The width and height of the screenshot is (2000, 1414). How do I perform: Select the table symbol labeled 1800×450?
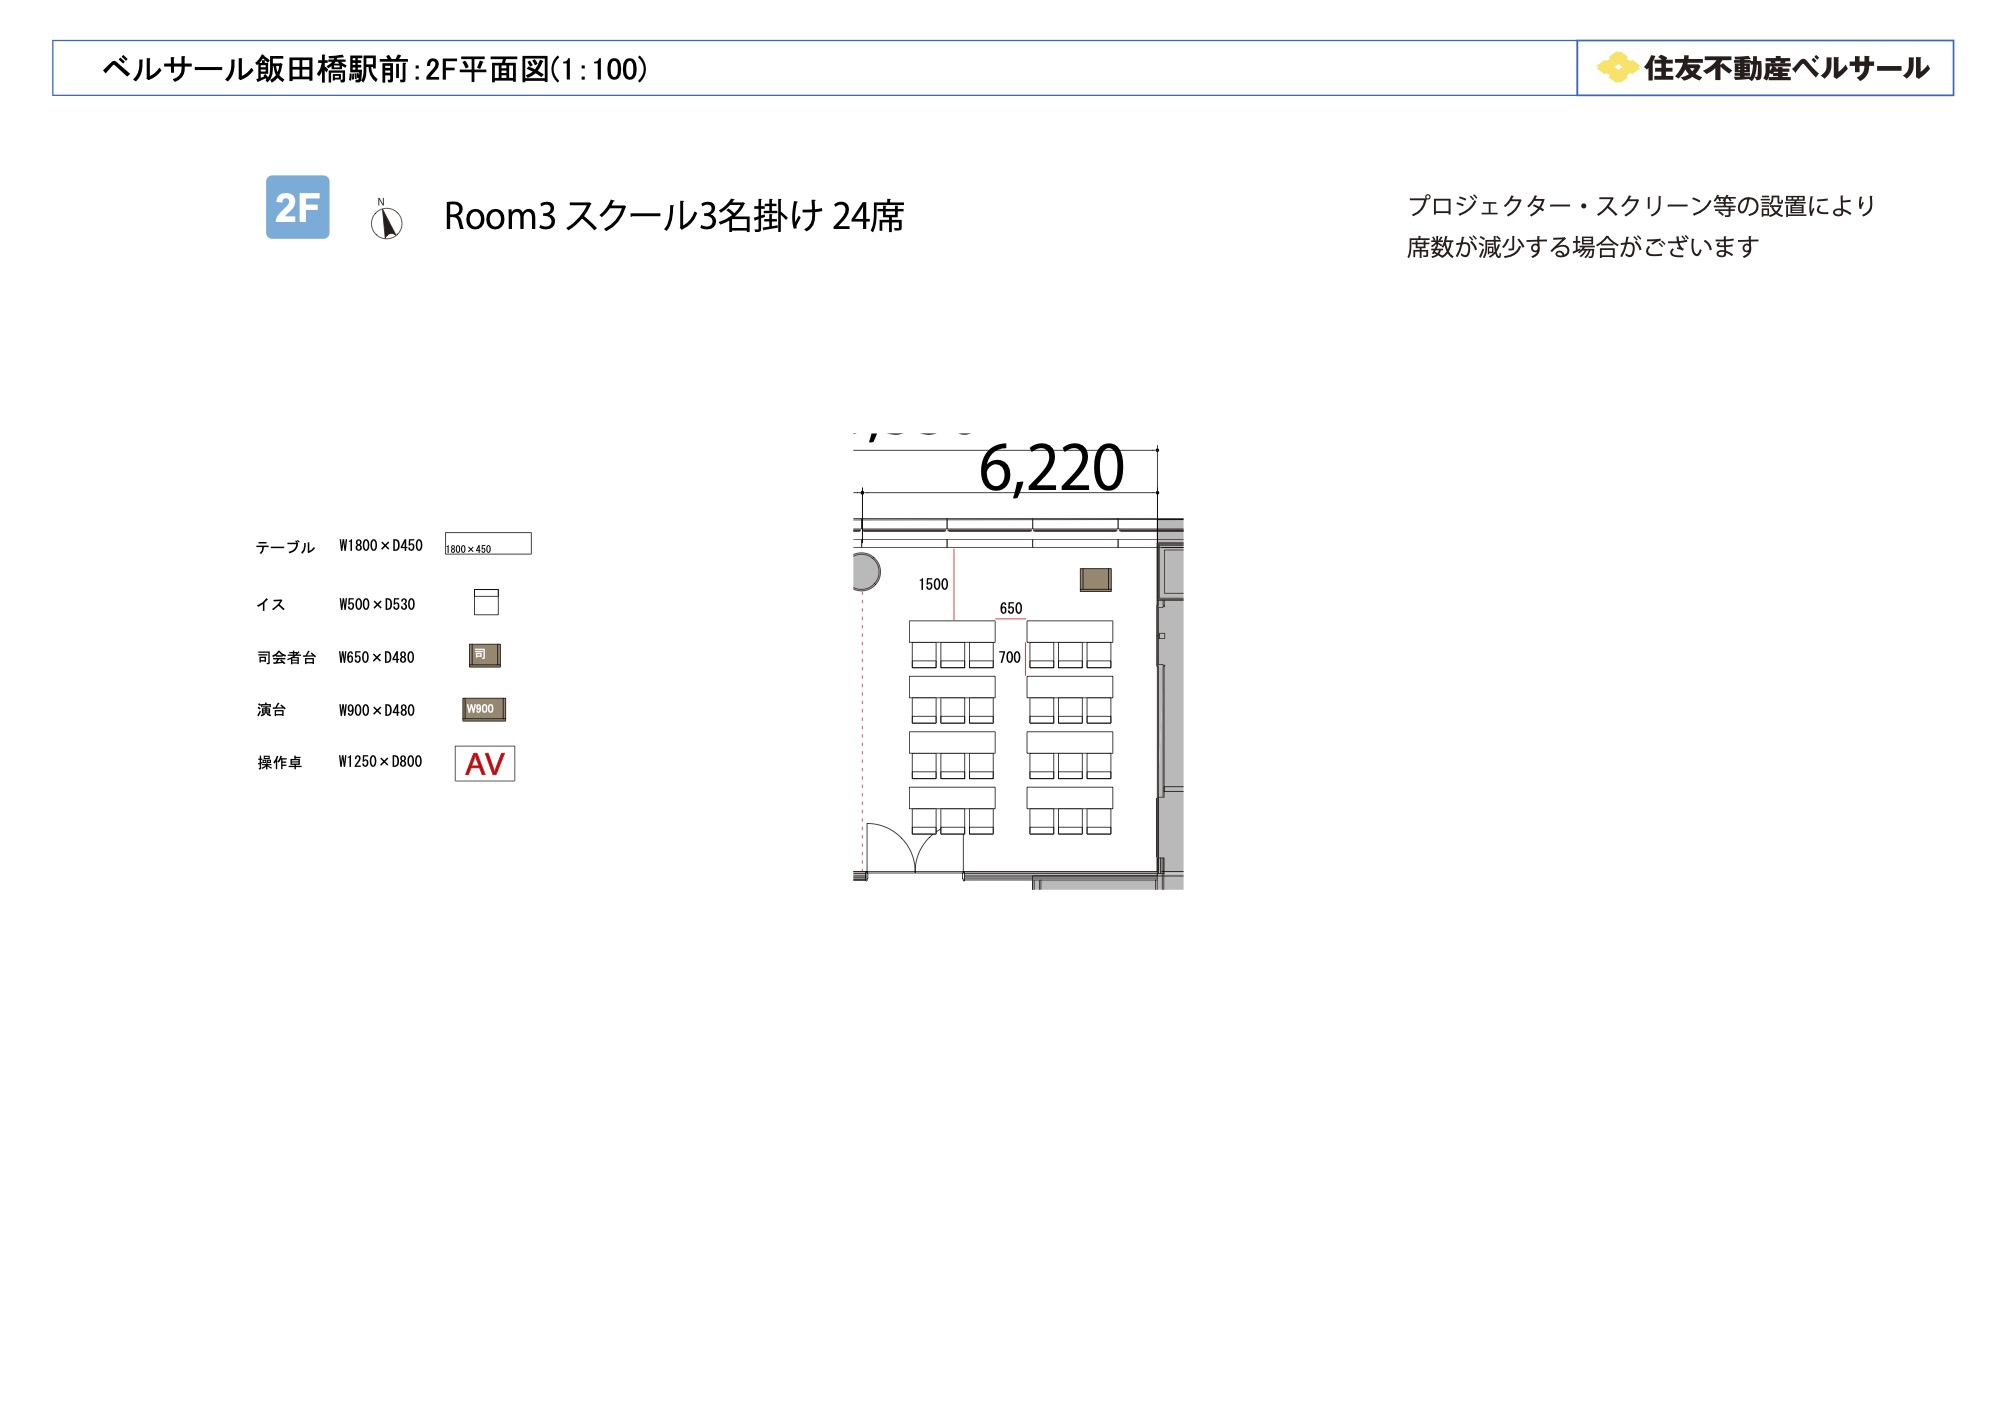[488, 543]
